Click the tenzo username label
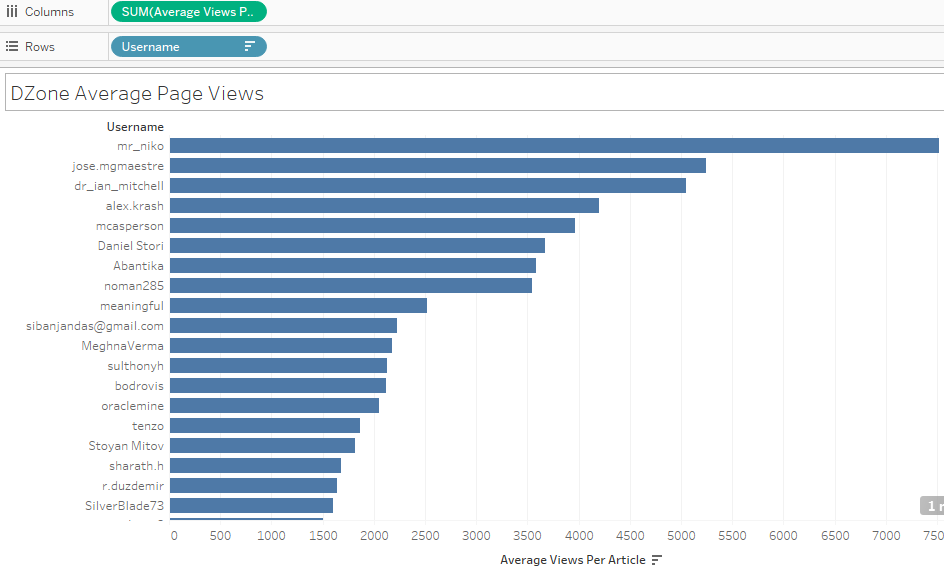 coord(148,426)
